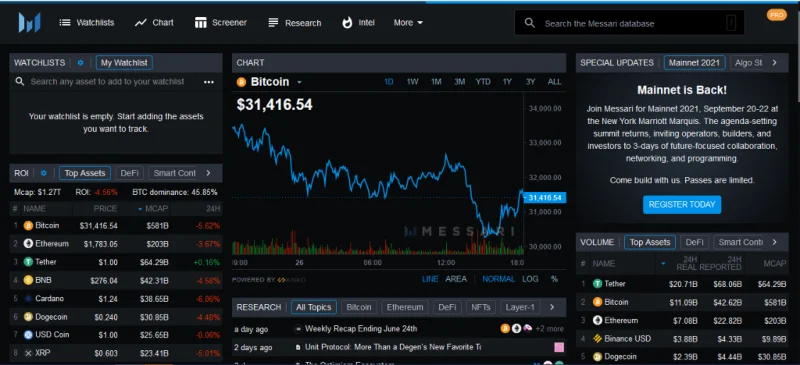Click the Bitcoin coin icon in ROI table
Image resolution: width=800 pixels, height=365 pixels.
(x=28, y=226)
